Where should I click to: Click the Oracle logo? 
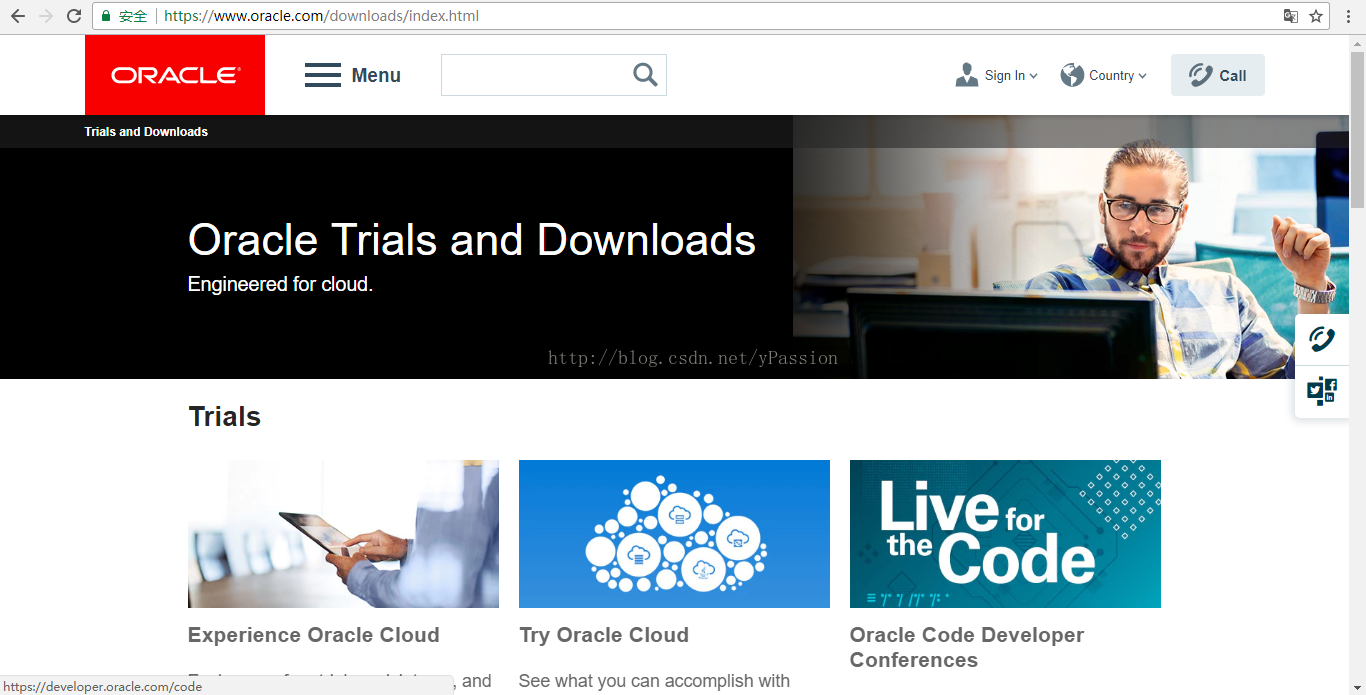coord(175,75)
